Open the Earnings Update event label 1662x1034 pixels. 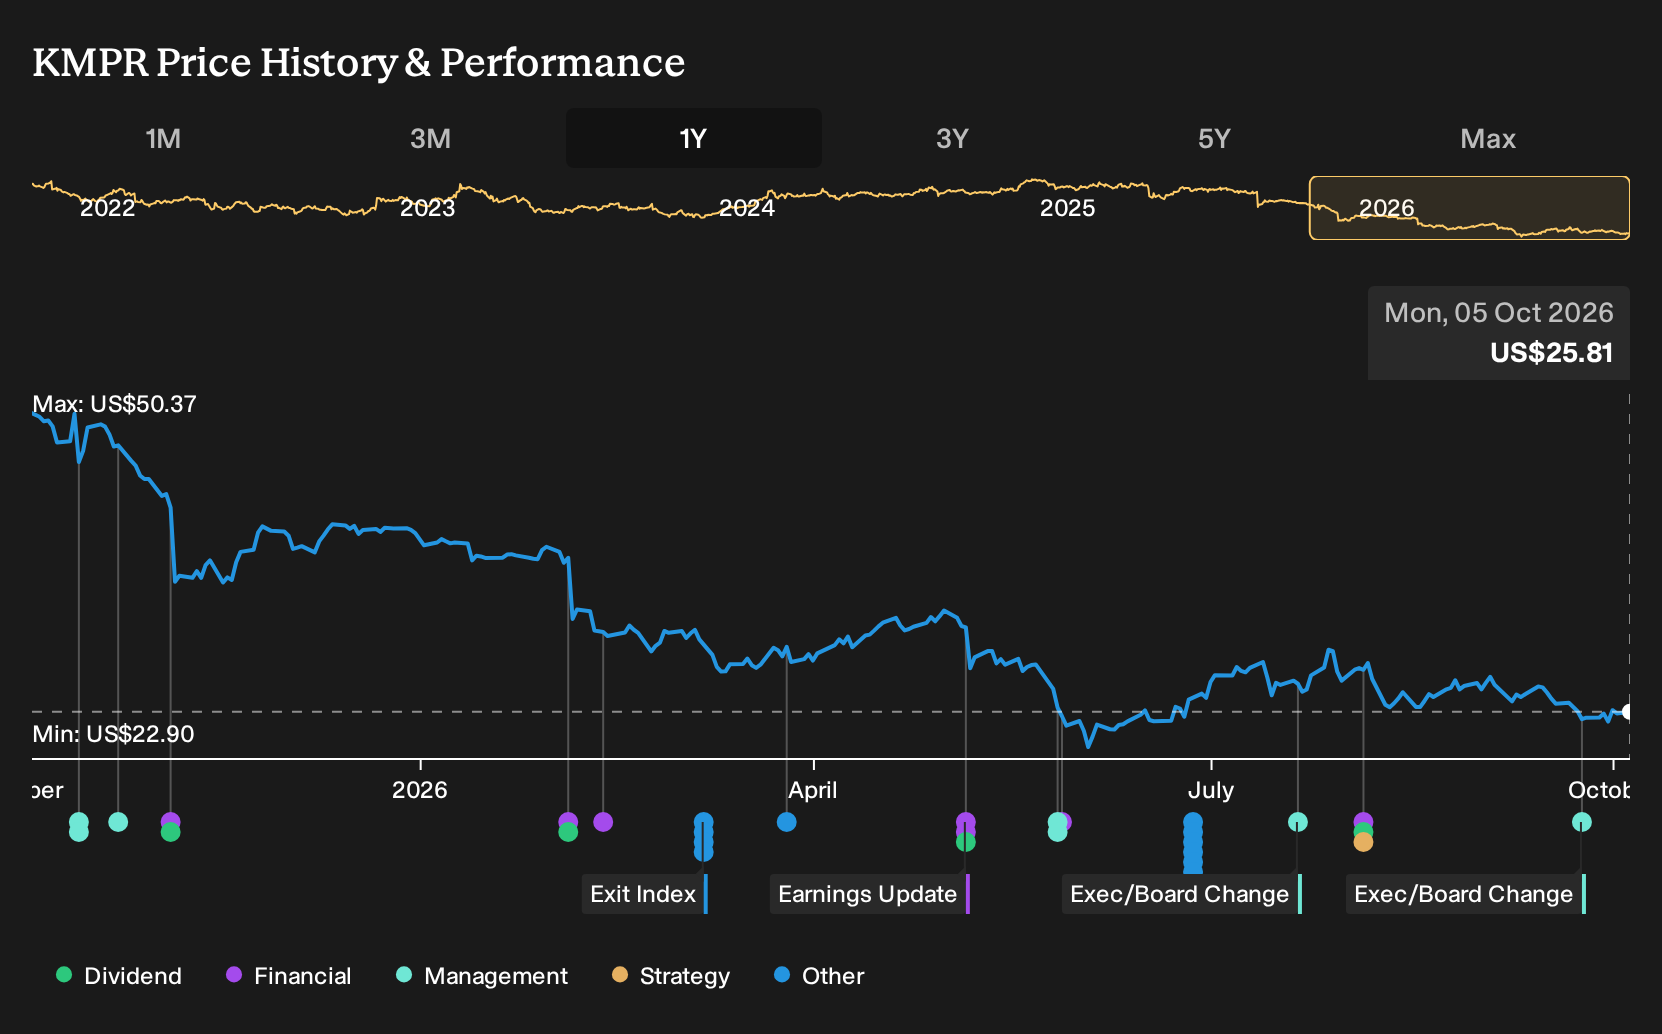click(x=869, y=894)
